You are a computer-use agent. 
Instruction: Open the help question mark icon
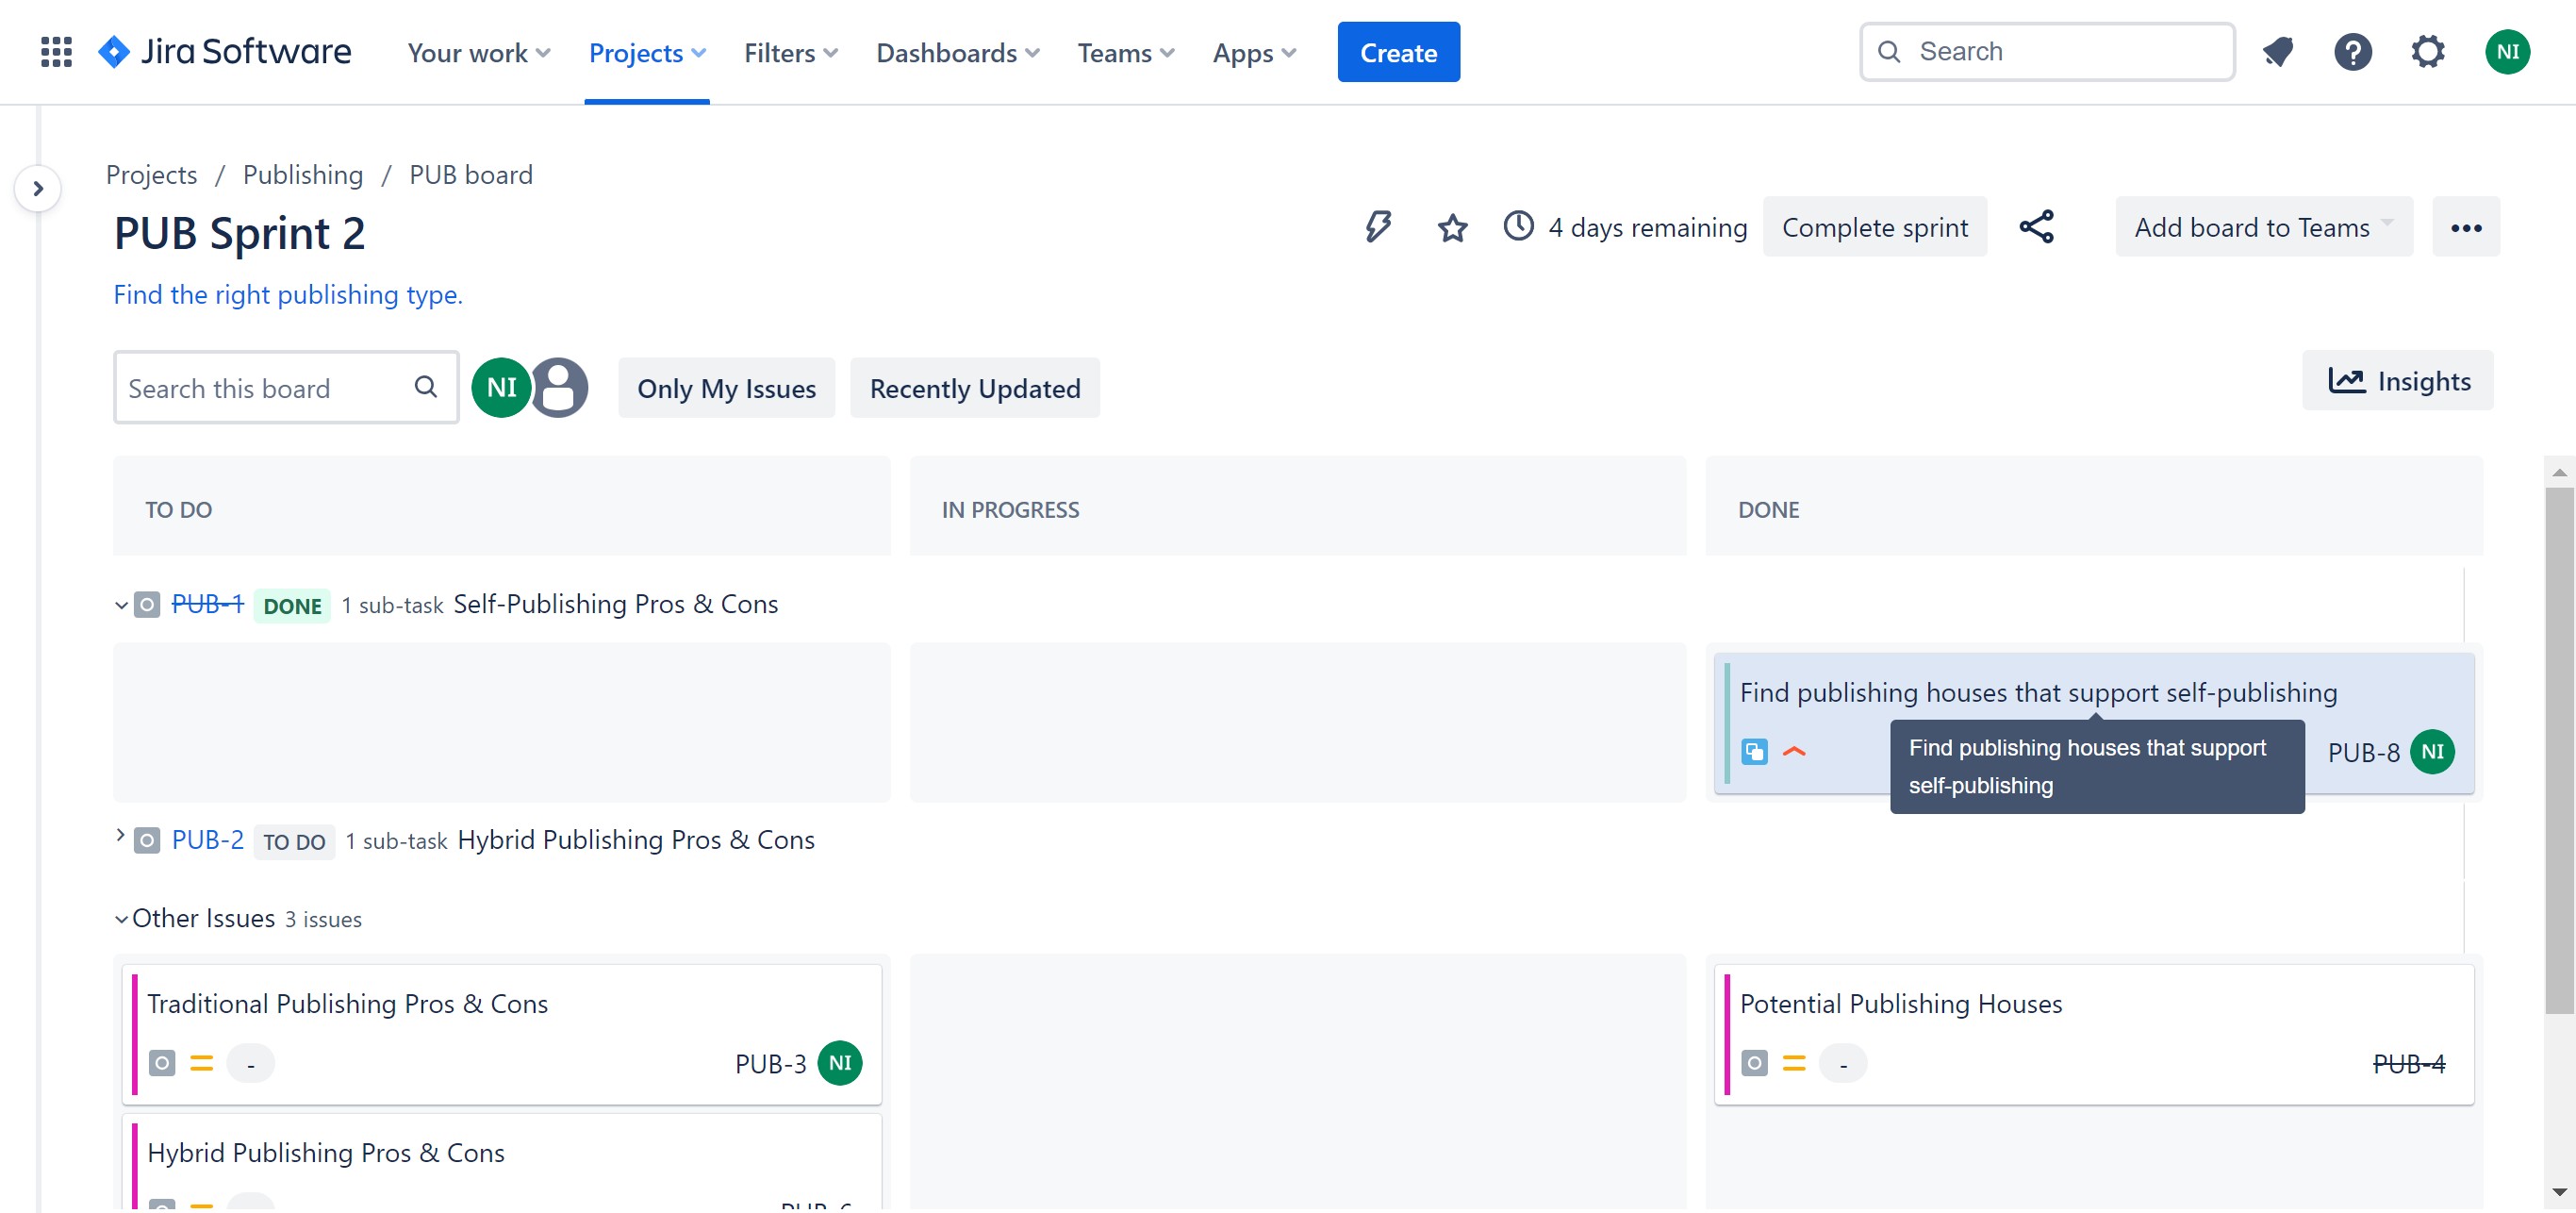coord(2352,52)
